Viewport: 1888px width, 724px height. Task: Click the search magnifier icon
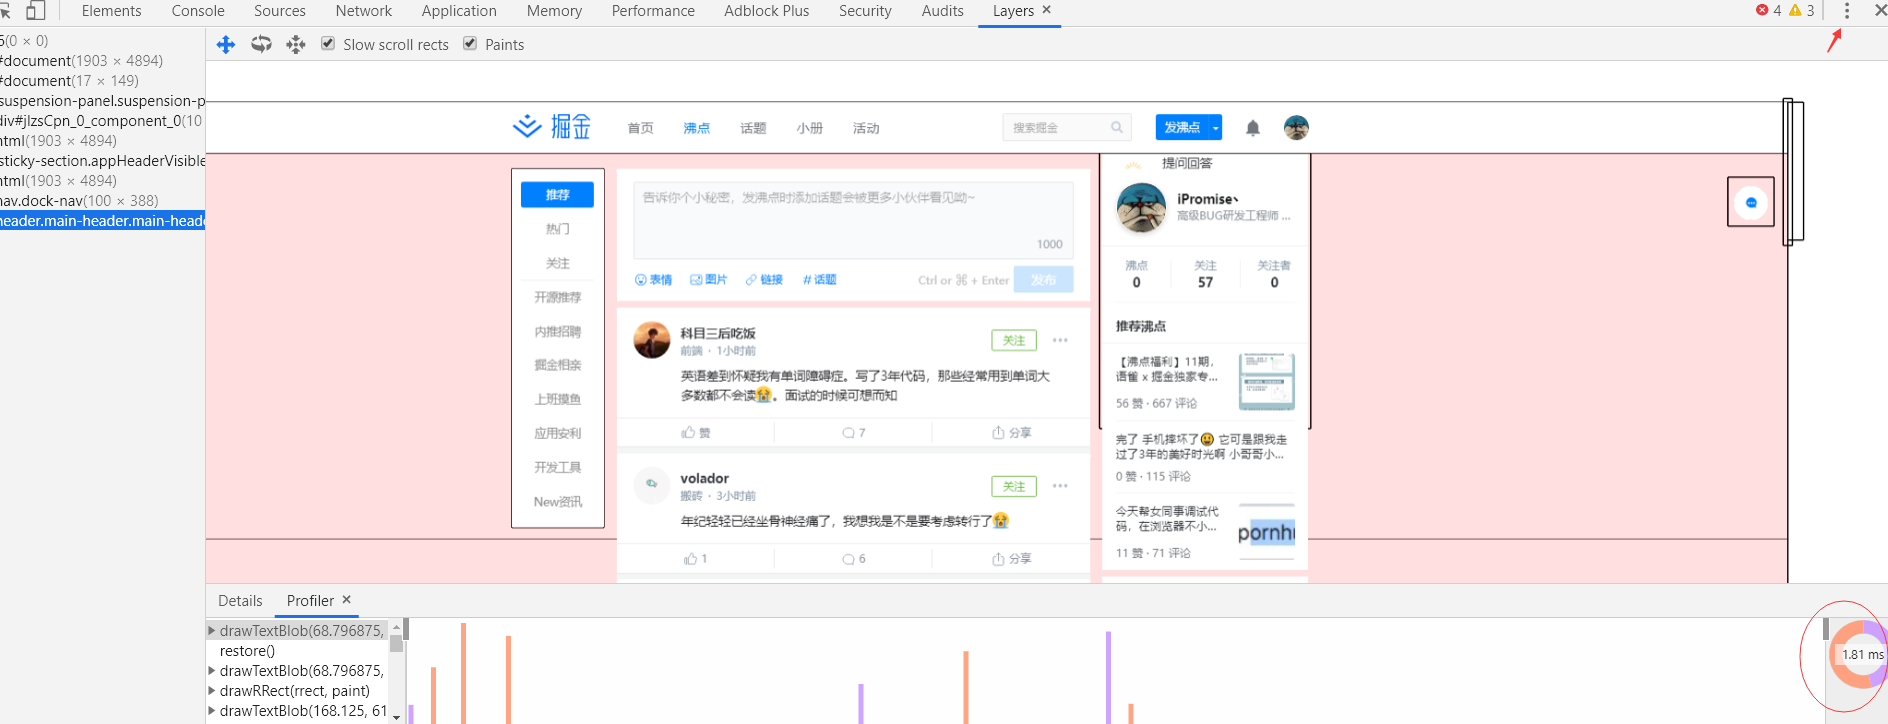[x=1117, y=127]
